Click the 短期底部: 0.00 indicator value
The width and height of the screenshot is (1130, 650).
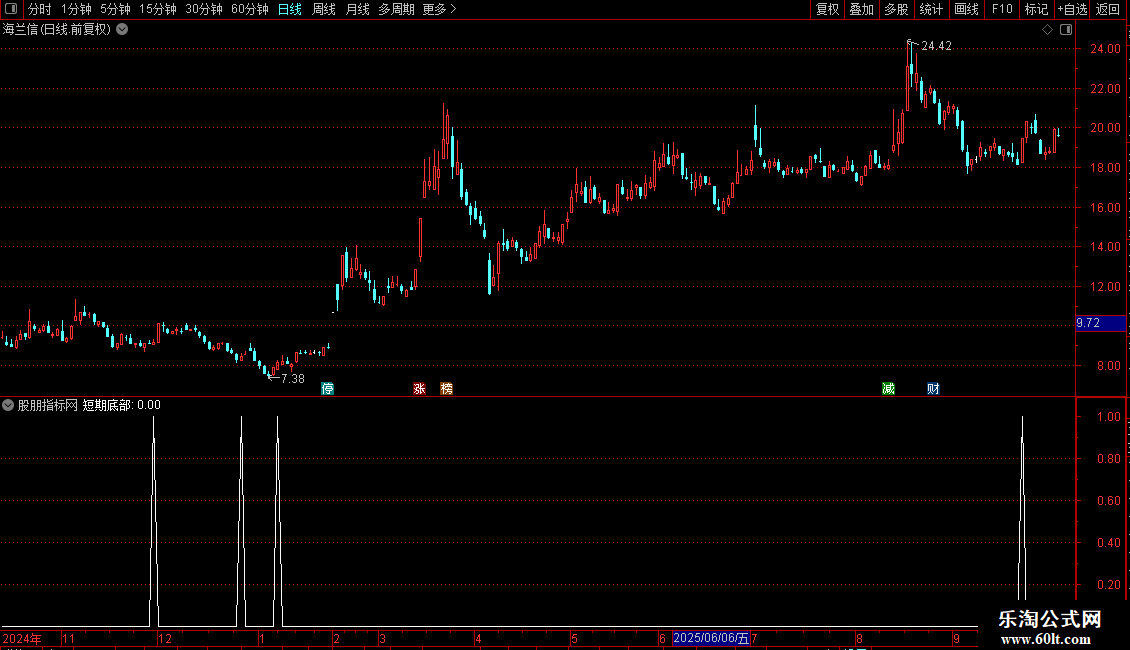click(x=122, y=405)
